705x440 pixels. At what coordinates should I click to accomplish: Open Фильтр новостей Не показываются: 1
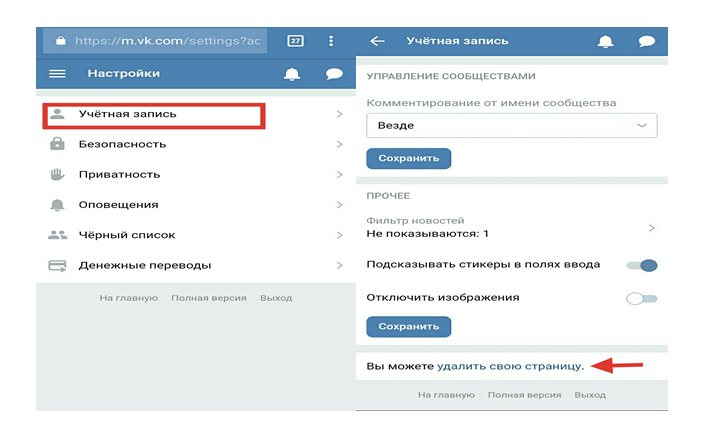[512, 227]
